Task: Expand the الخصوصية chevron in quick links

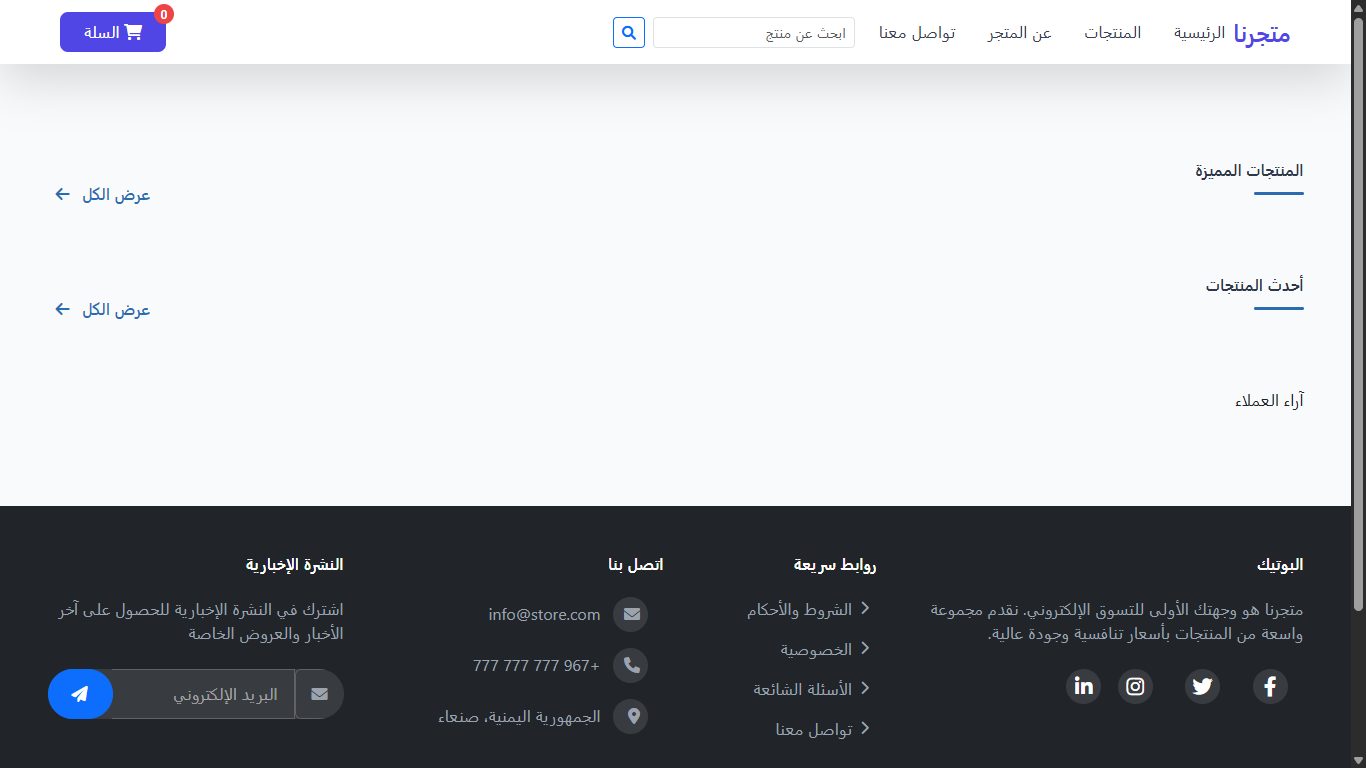Action: (866, 648)
